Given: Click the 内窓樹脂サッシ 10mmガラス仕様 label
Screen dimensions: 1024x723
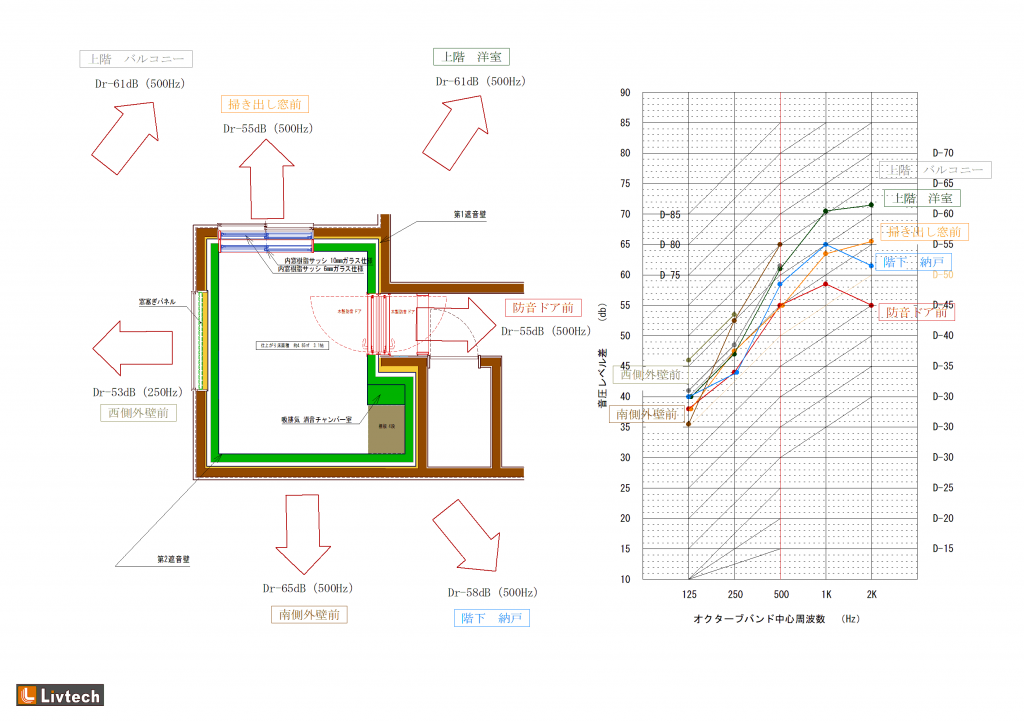Looking at the screenshot, I should click(x=328, y=261).
